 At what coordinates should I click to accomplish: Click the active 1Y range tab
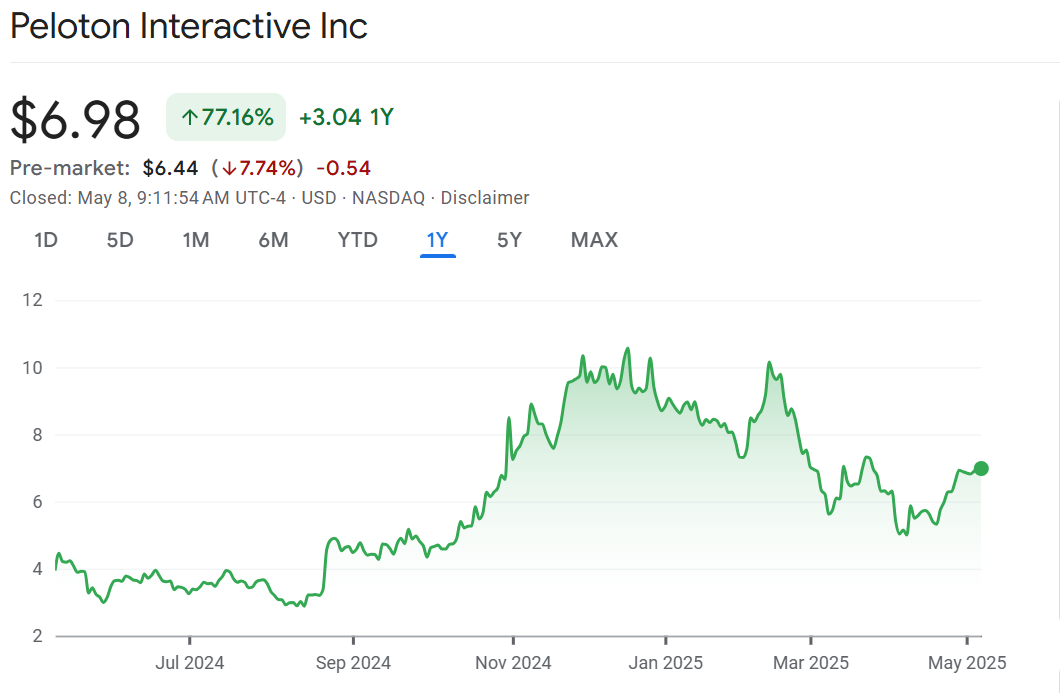pos(438,240)
